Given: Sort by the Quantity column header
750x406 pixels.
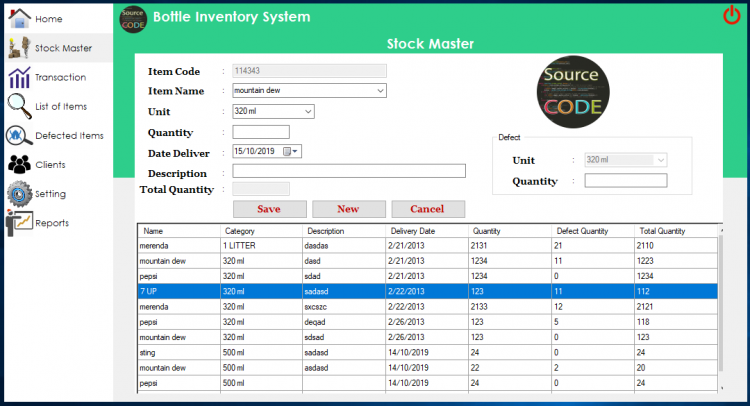Looking at the screenshot, I should (x=510, y=231).
